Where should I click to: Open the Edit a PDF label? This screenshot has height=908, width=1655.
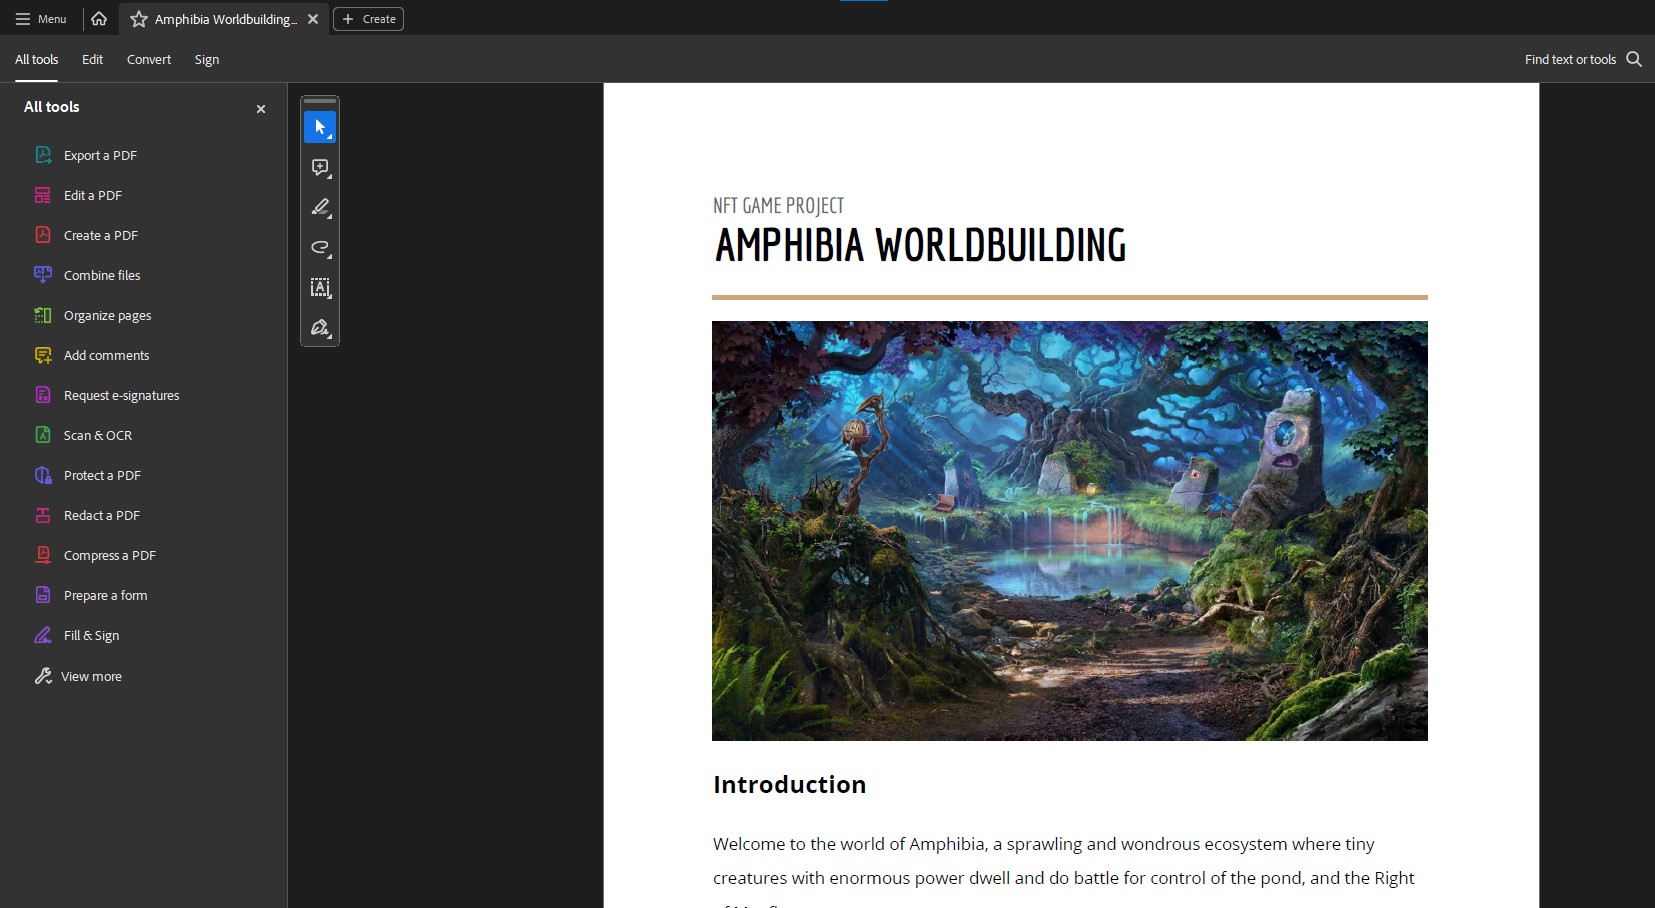[x=93, y=195]
